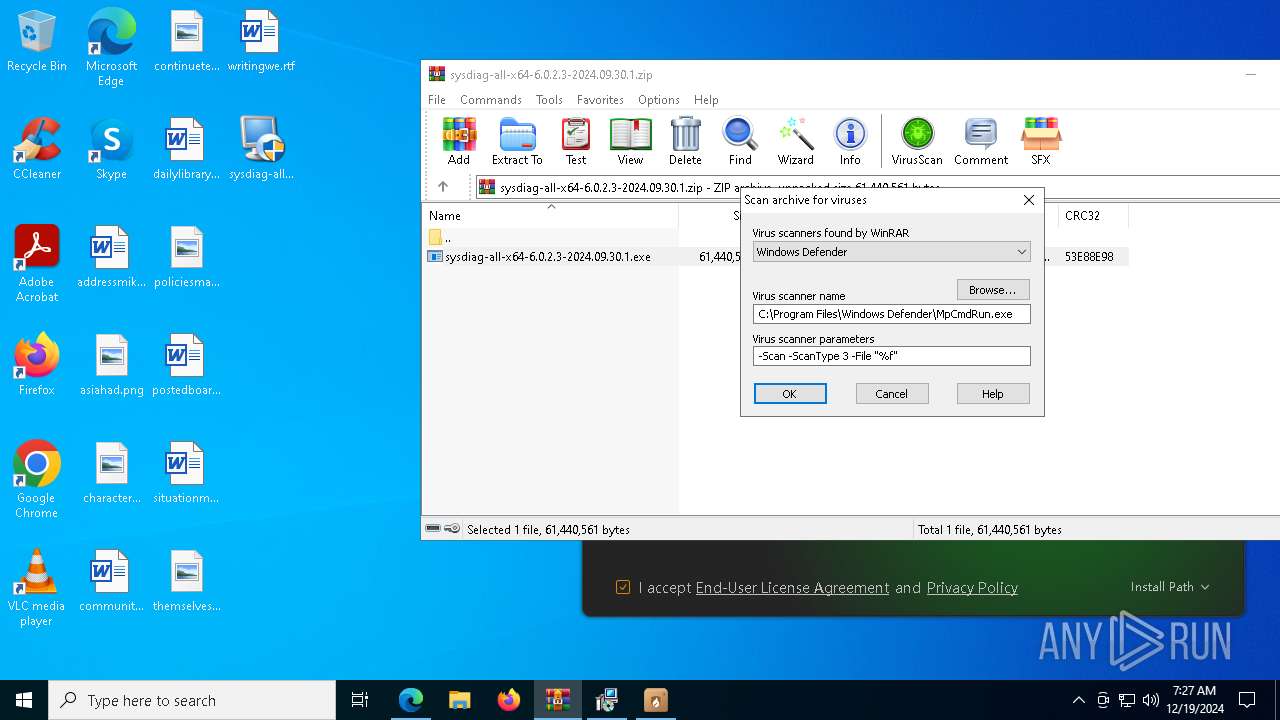This screenshot has width=1280, height=720.
Task: Click the Test archive icon
Action: [576, 141]
